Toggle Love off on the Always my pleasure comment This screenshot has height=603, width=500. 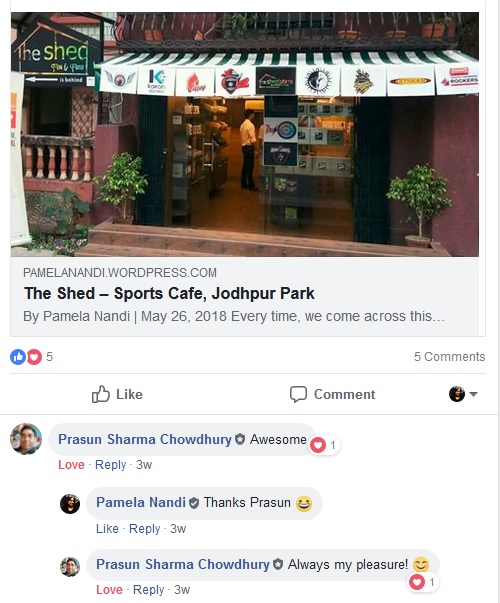point(109,590)
